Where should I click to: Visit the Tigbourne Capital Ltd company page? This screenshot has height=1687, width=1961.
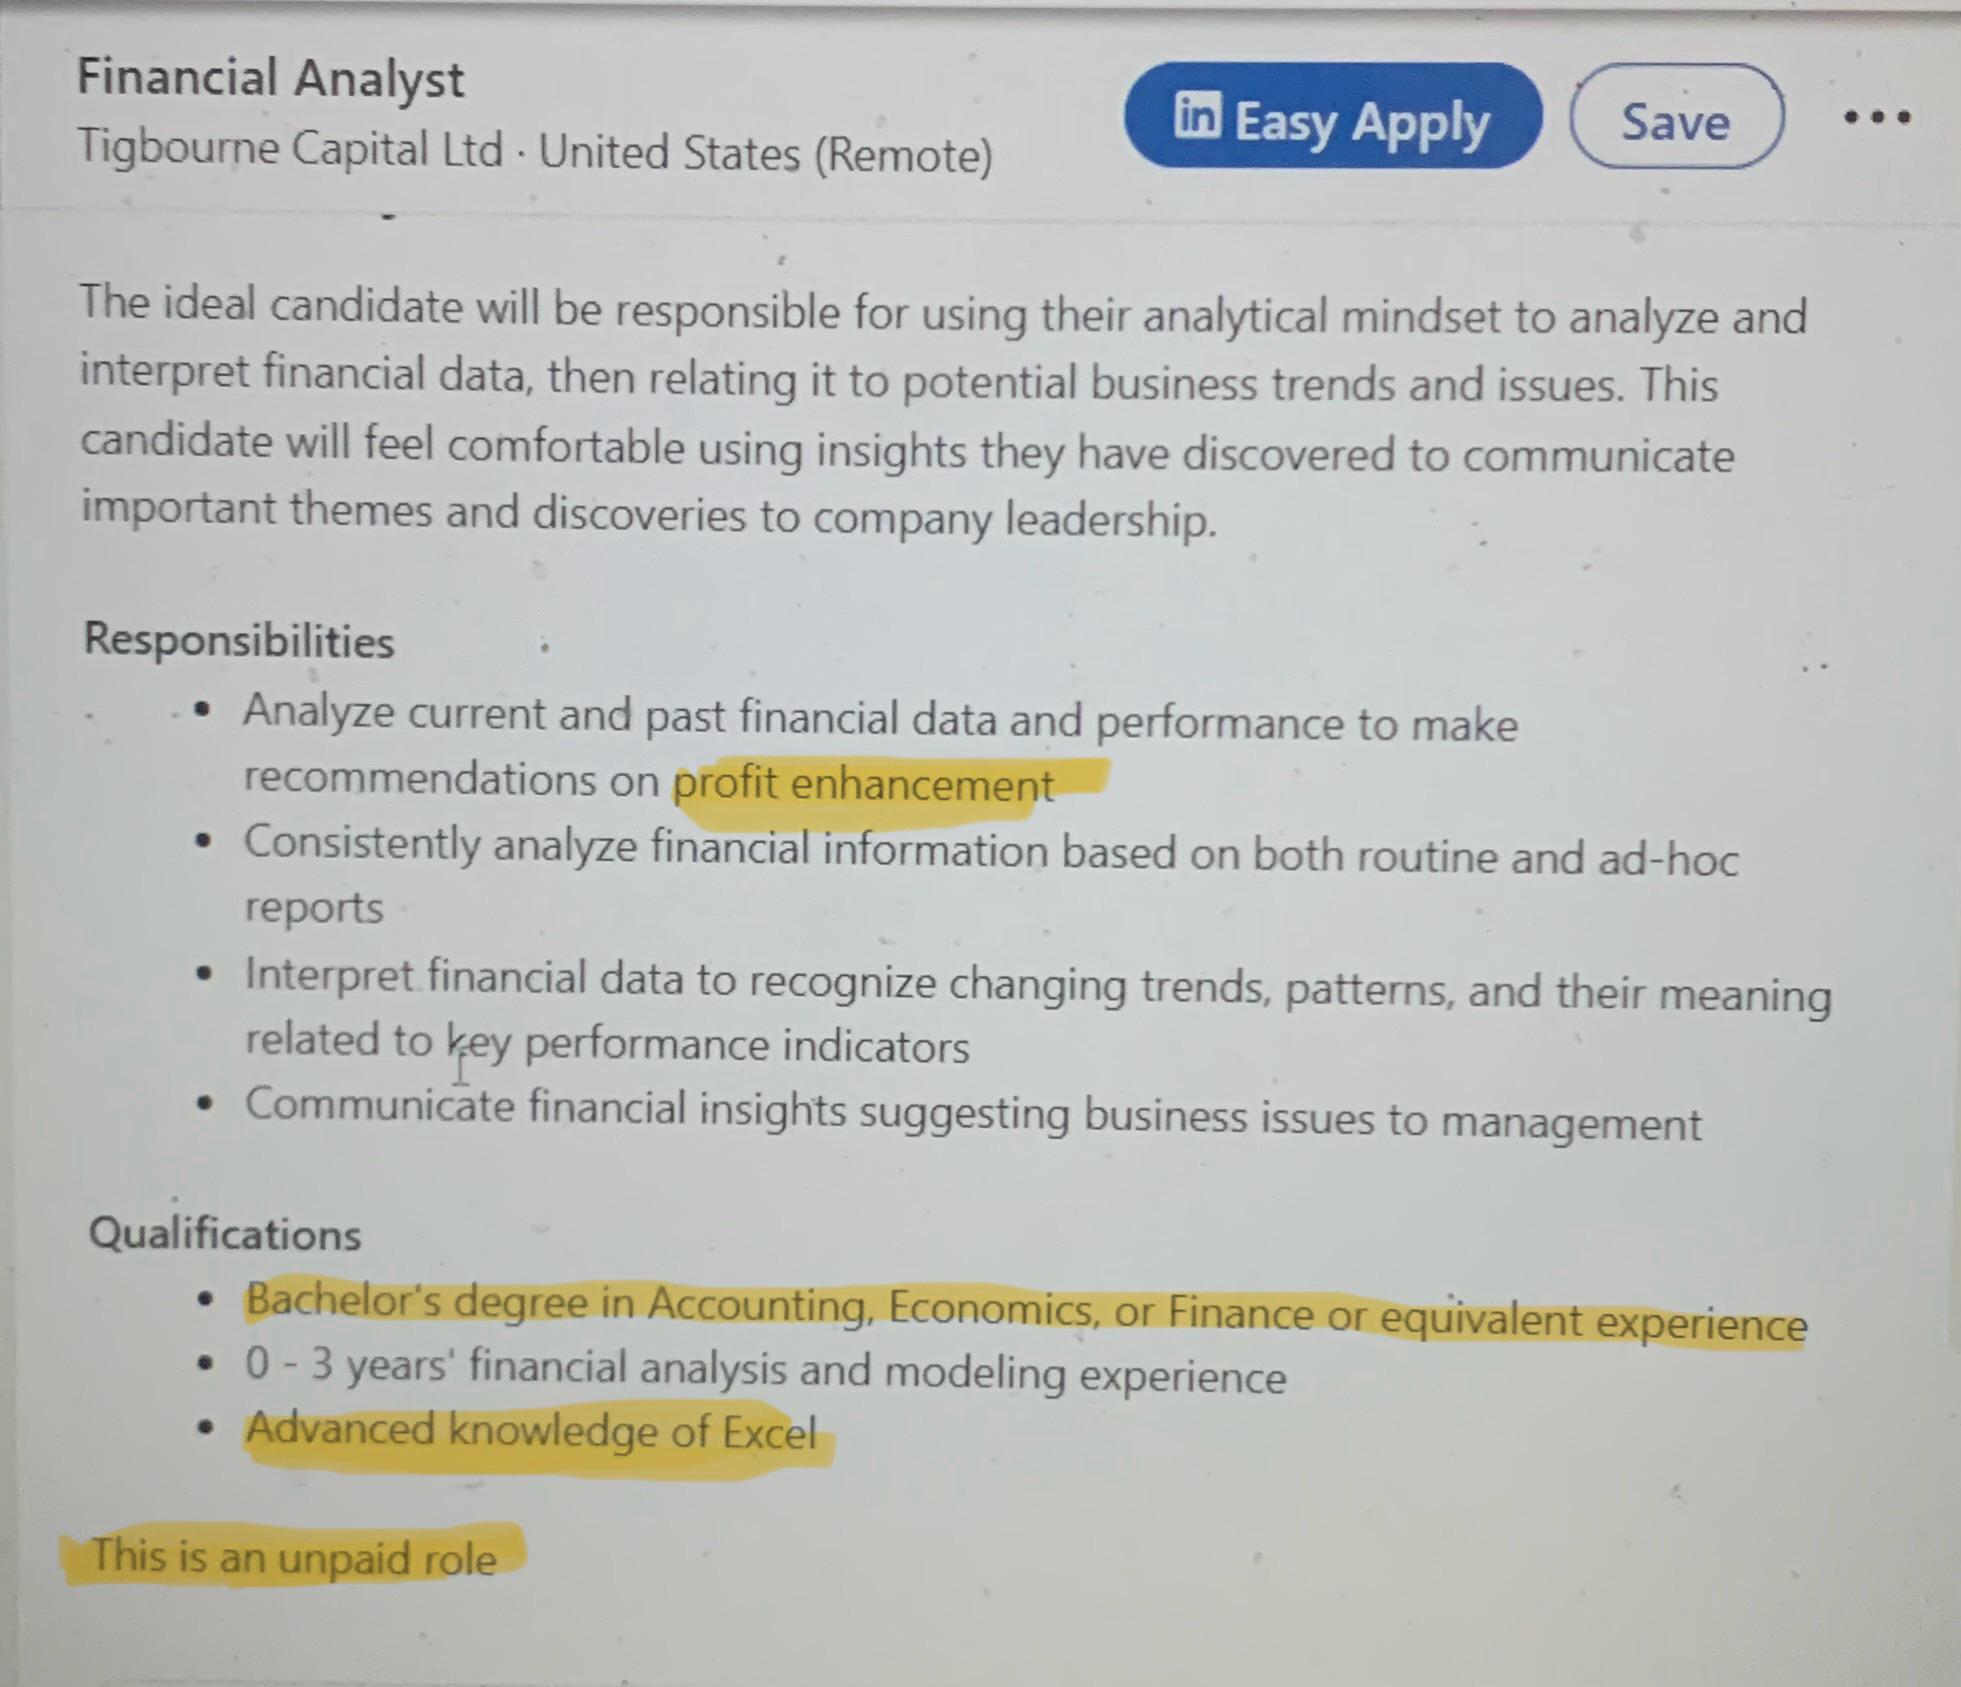coord(290,149)
